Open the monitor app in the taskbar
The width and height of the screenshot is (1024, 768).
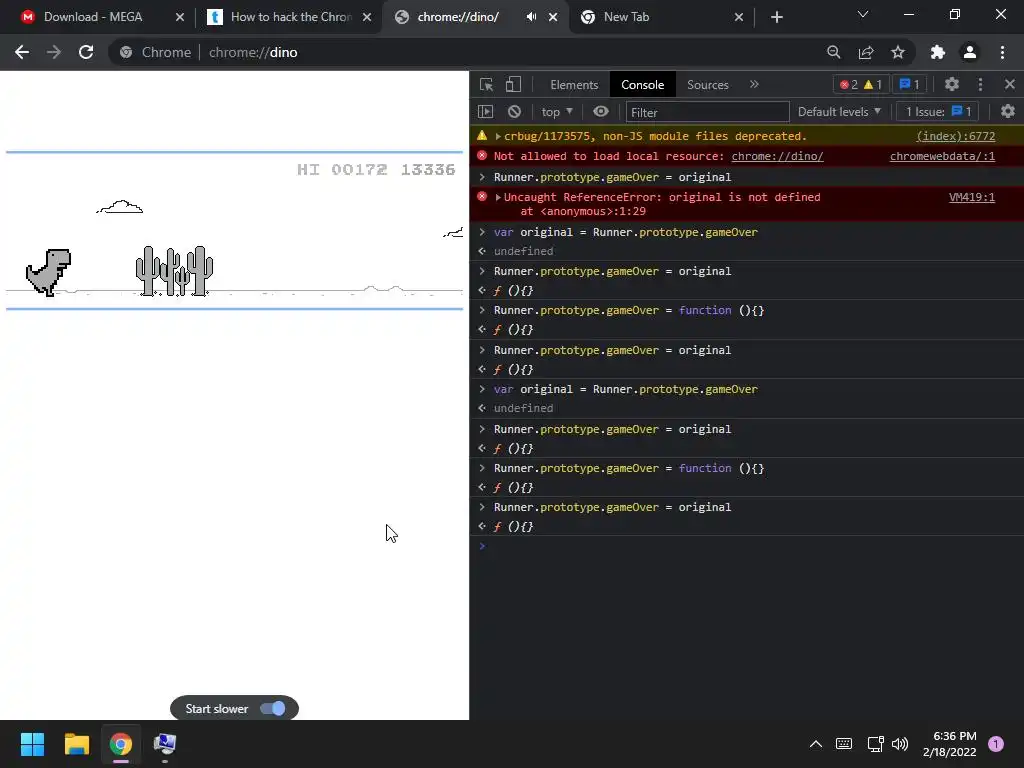click(165, 744)
